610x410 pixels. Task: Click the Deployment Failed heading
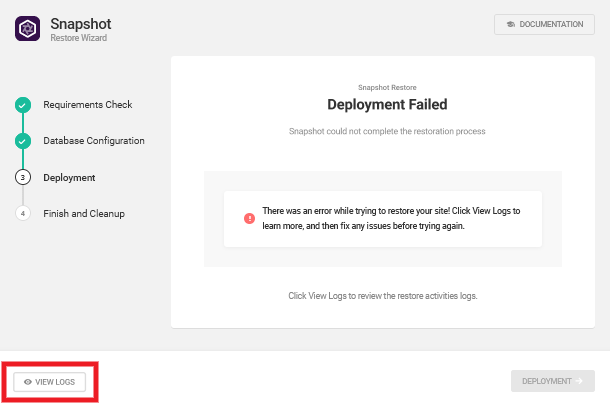coord(387,105)
